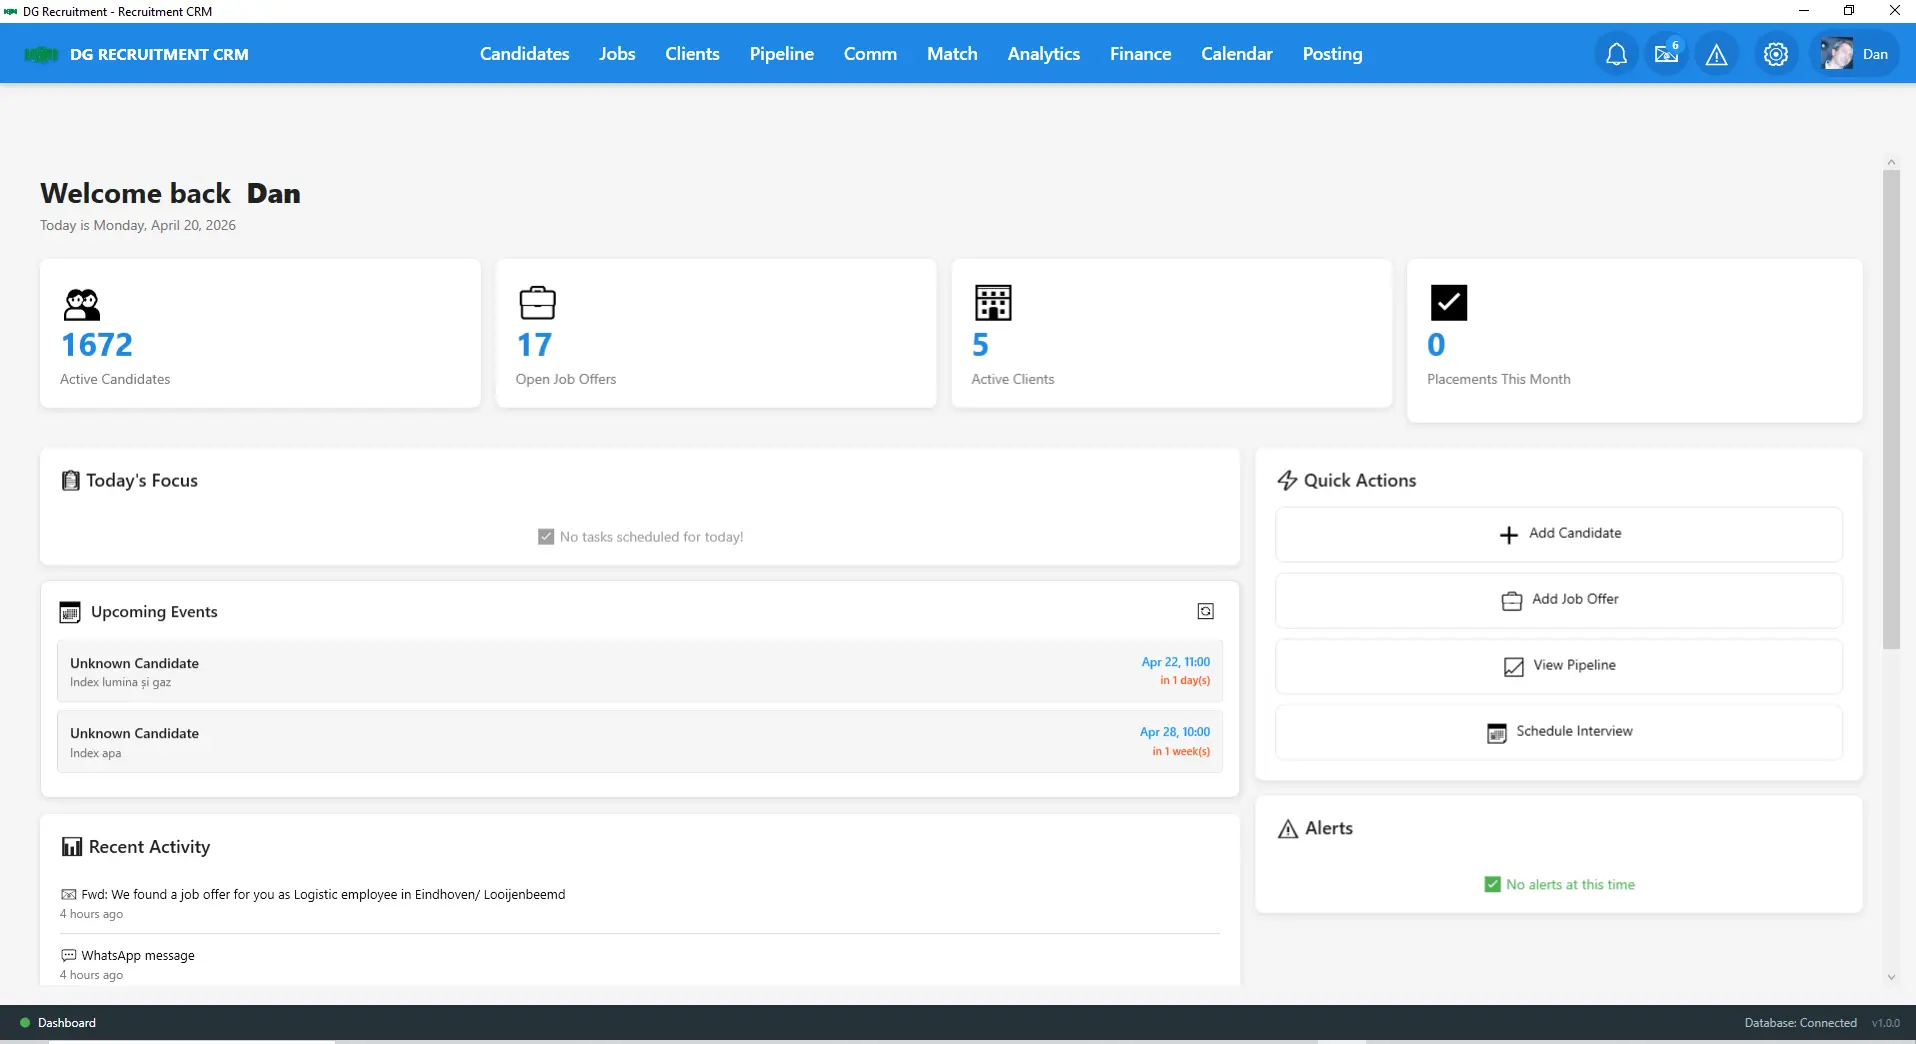Click the Add Job Offer button
Viewport: 1916px width, 1044px height.
[1558, 600]
